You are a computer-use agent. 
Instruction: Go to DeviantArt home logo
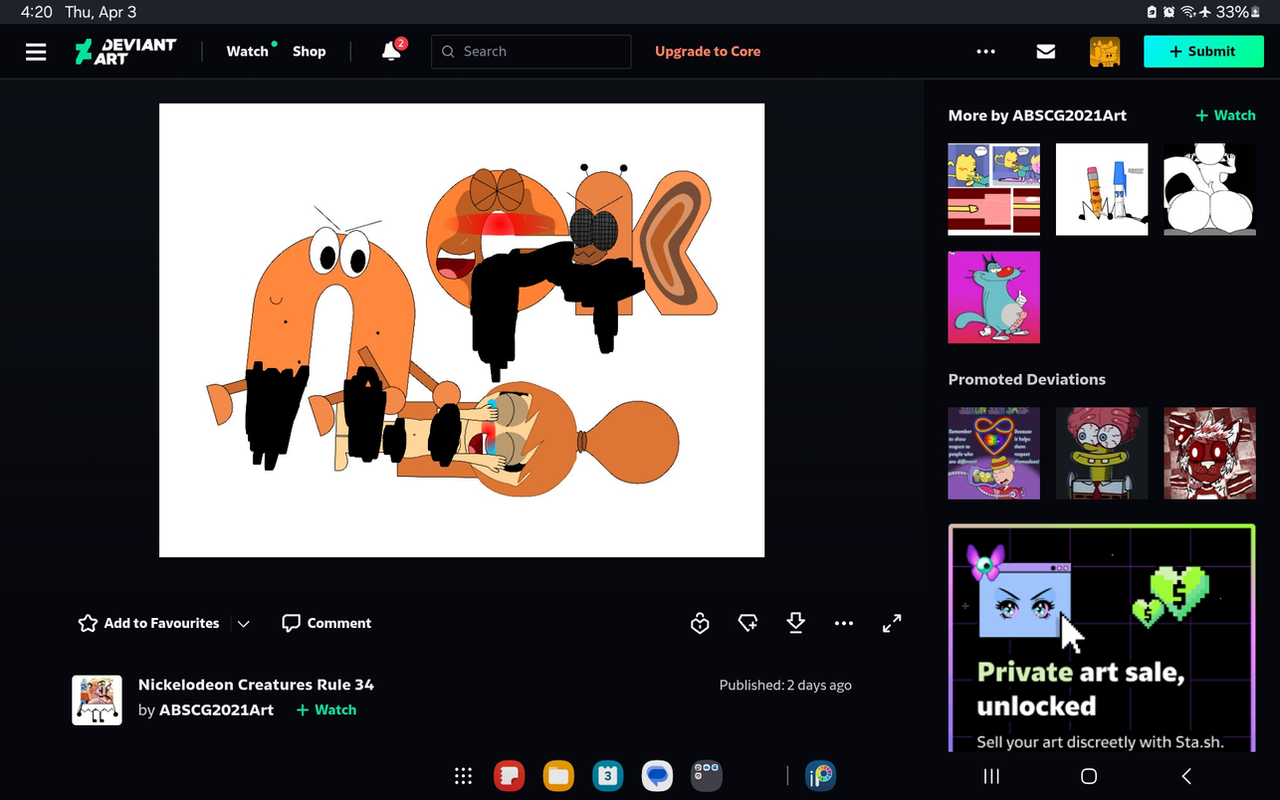pos(126,52)
